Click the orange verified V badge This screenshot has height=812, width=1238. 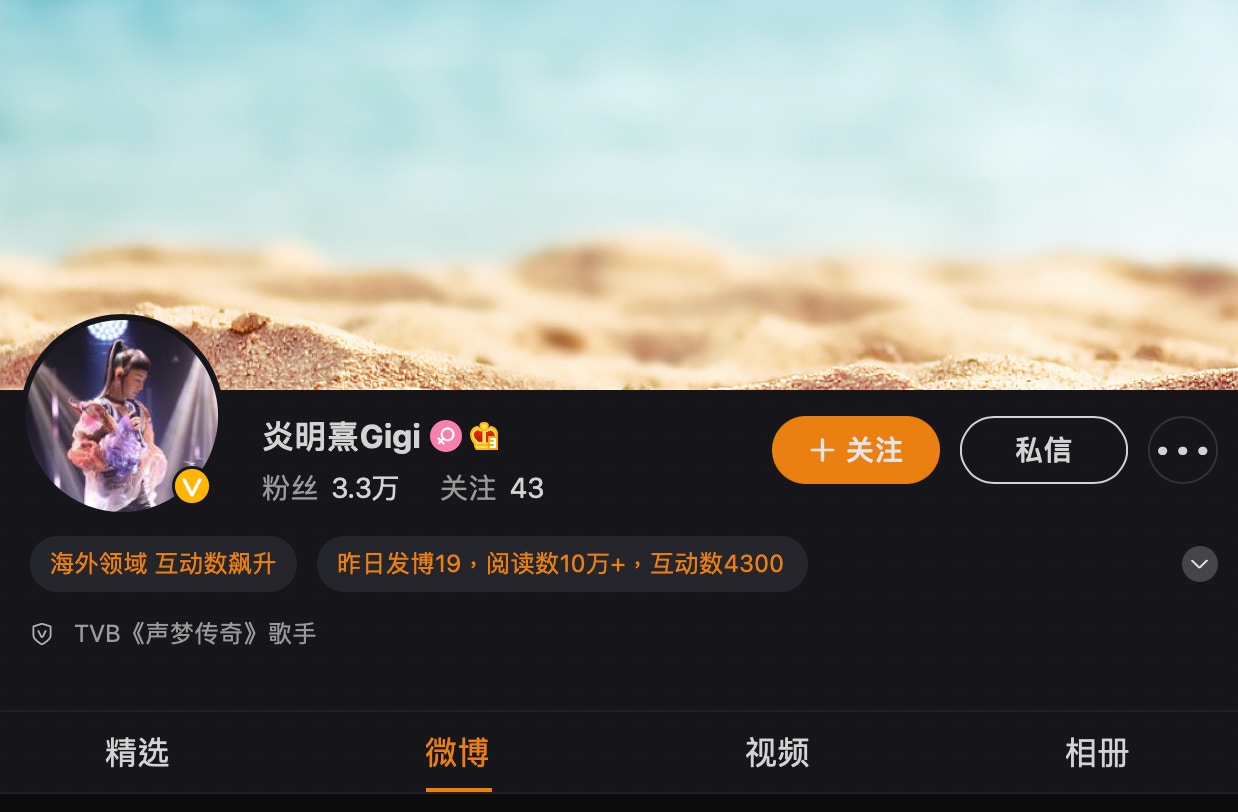[x=192, y=486]
